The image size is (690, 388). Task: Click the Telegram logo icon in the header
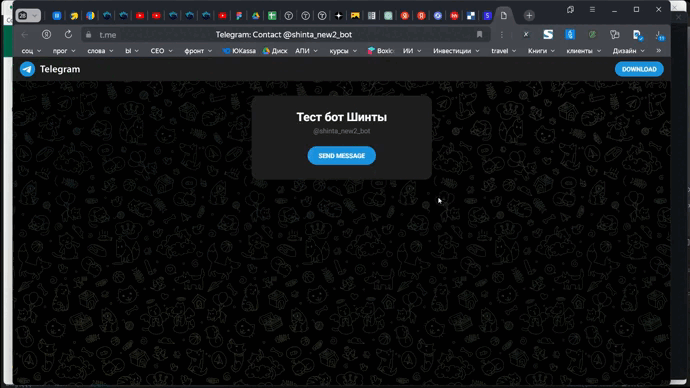(x=27, y=69)
